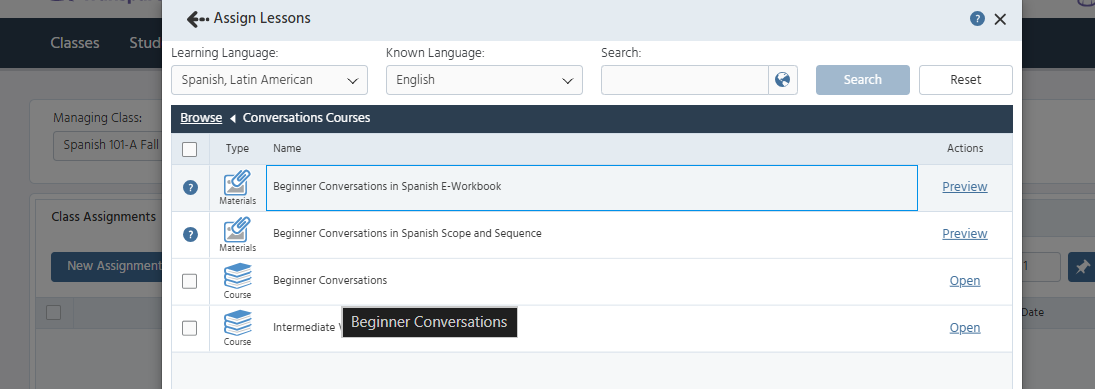Screen dimensions: 1095x389
Task: Open the Intermediate course row
Action: click(964, 328)
